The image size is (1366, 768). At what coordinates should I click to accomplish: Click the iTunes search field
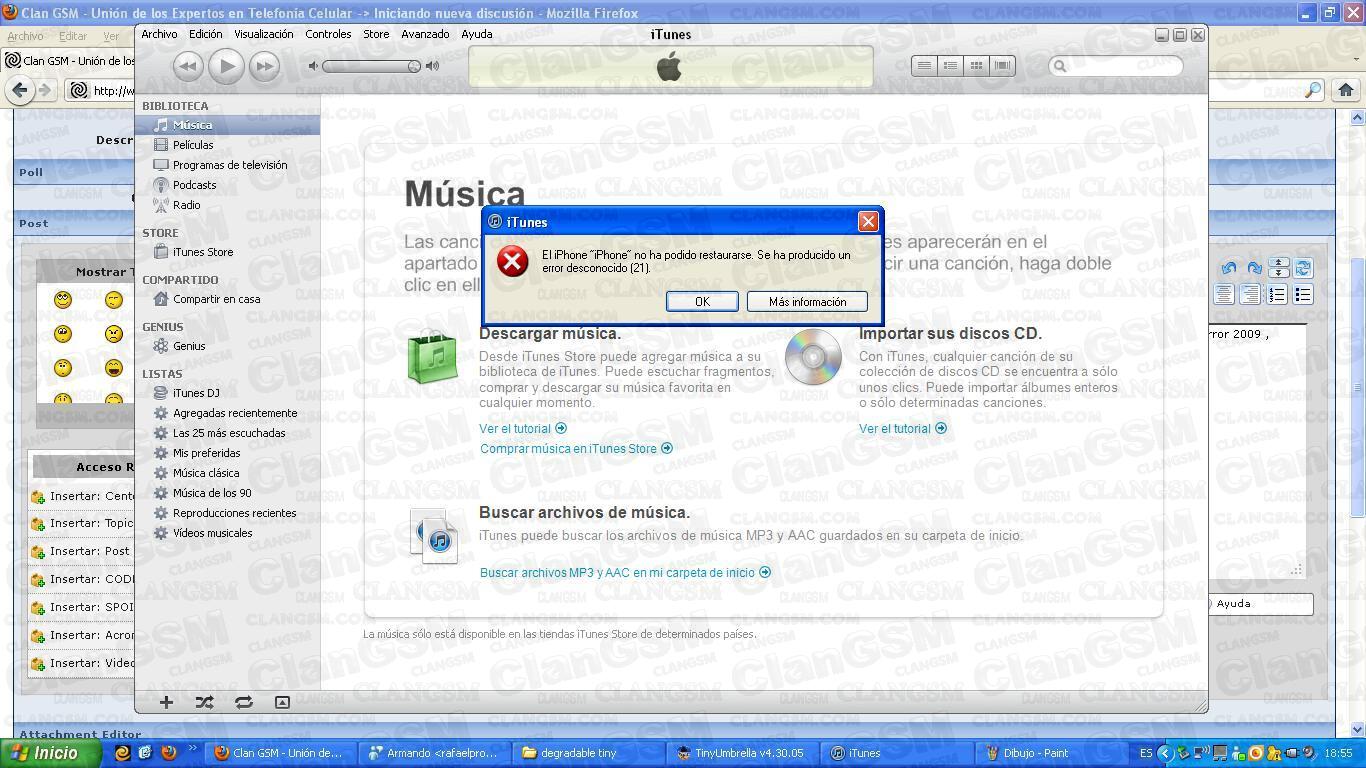(x=1116, y=66)
